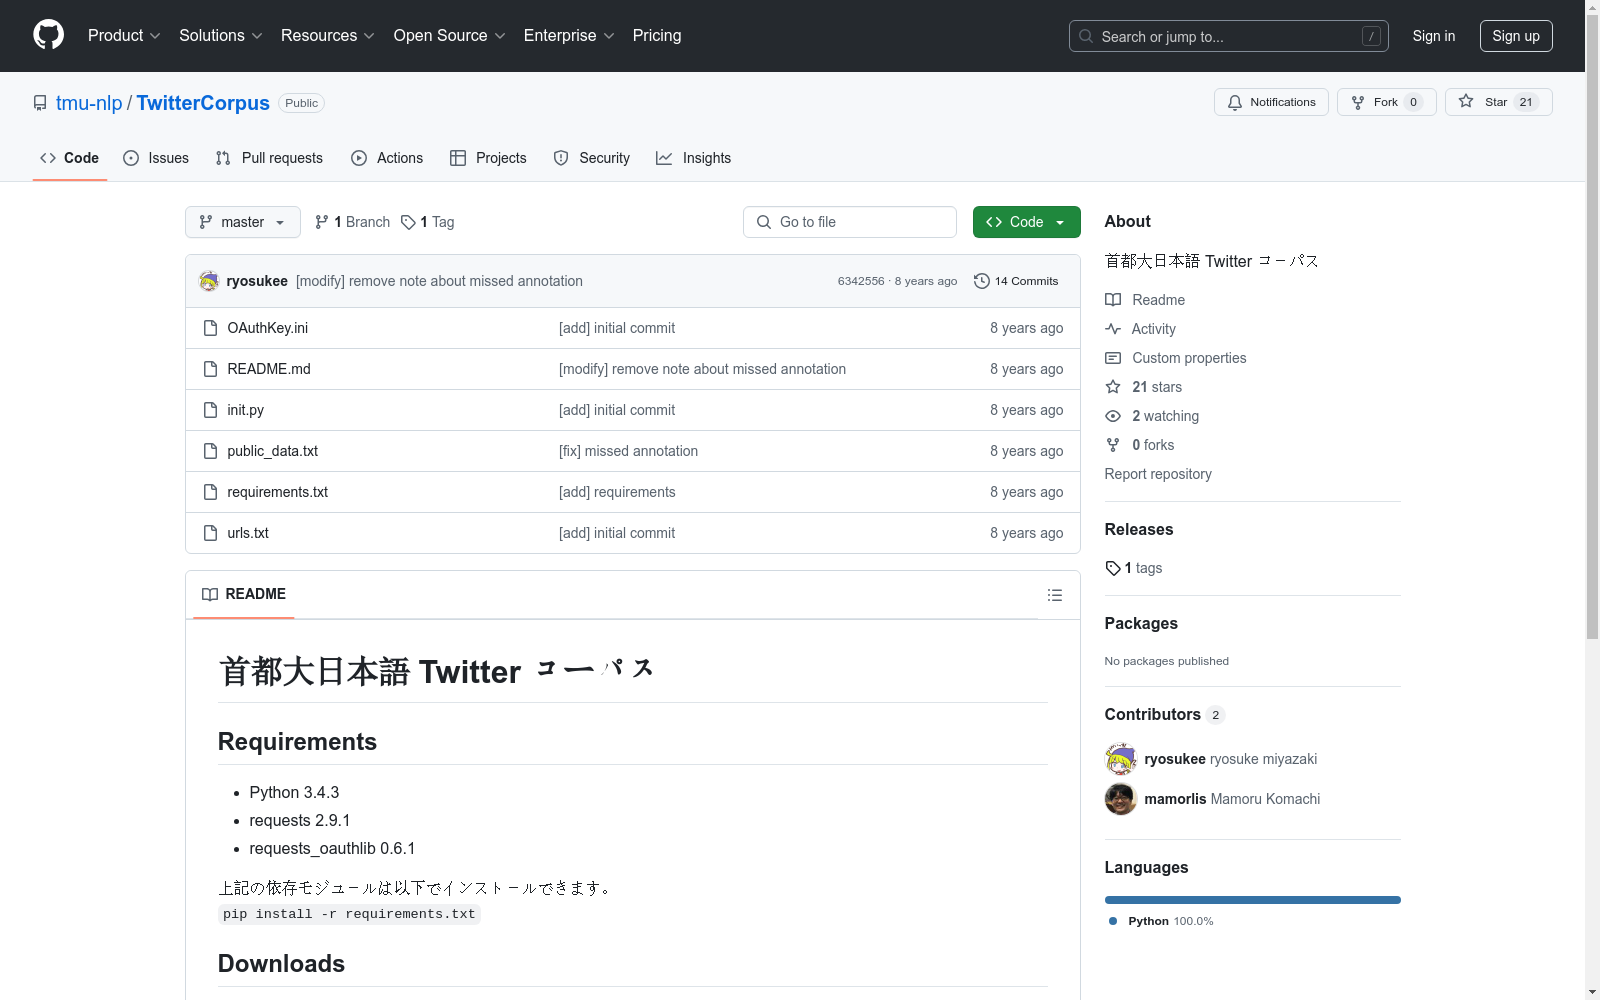Image resolution: width=1600 pixels, height=1000 pixels.
Task: Expand the Open Source menu
Action: point(450,36)
